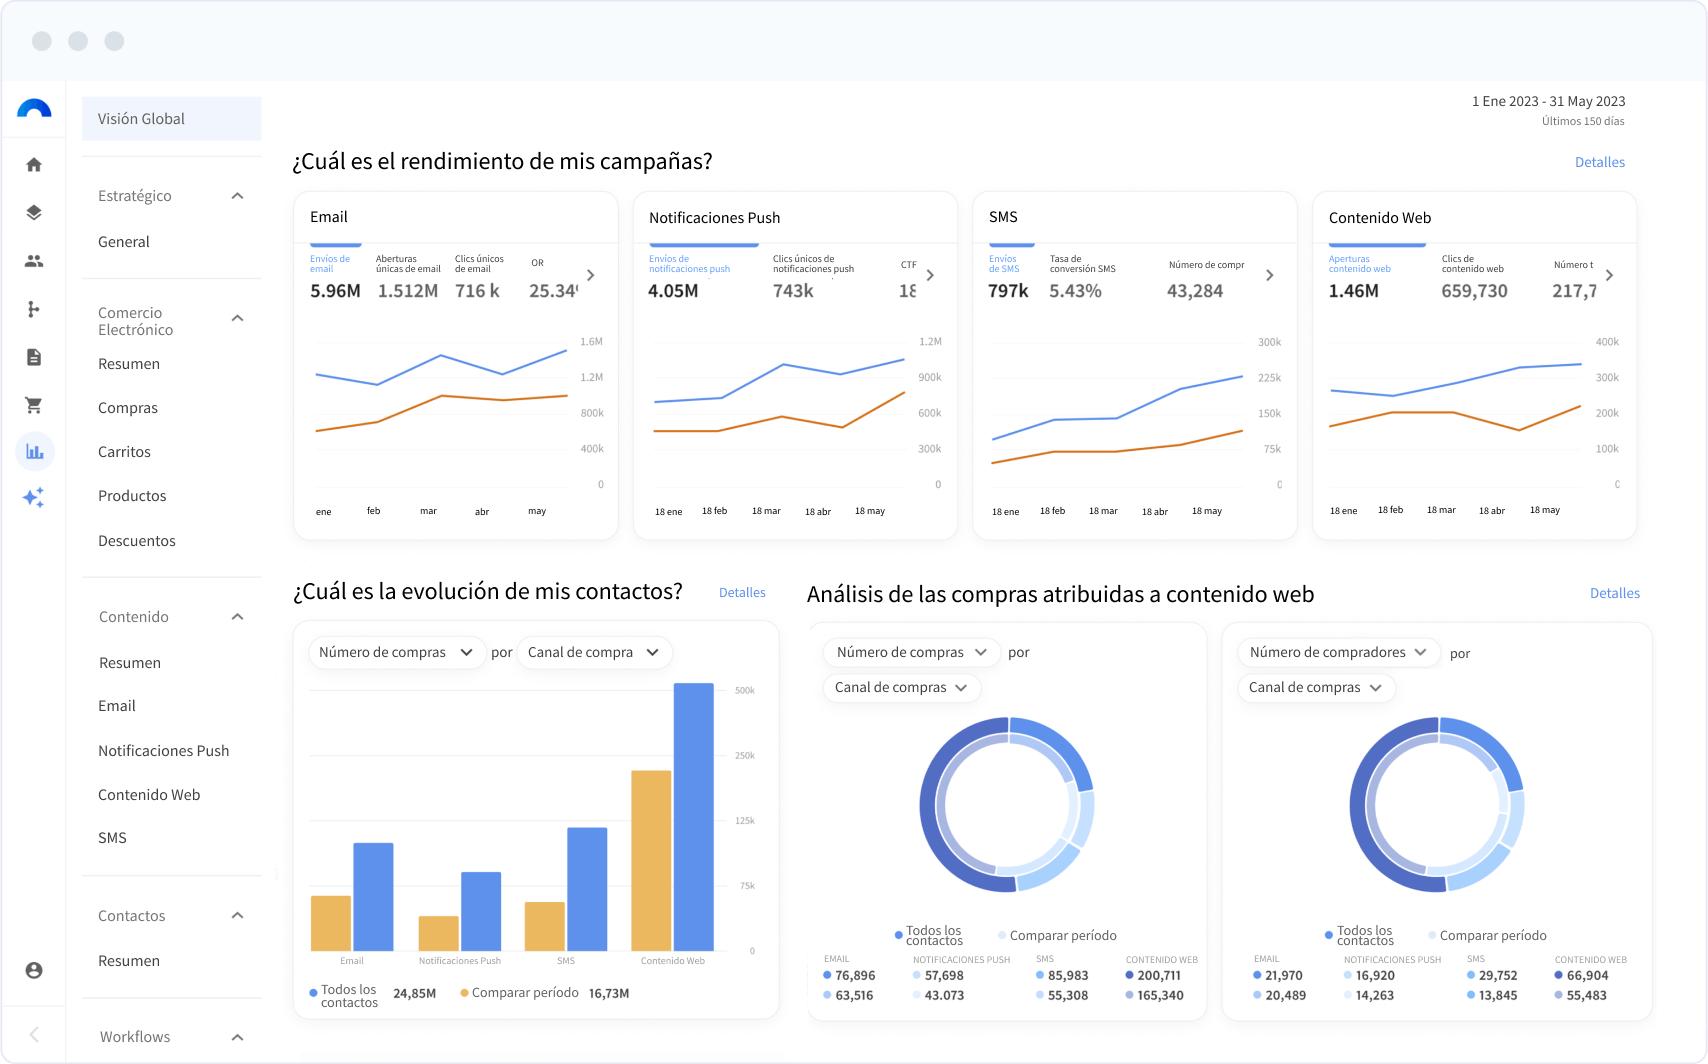Click the shopping cart icon

click(34, 405)
